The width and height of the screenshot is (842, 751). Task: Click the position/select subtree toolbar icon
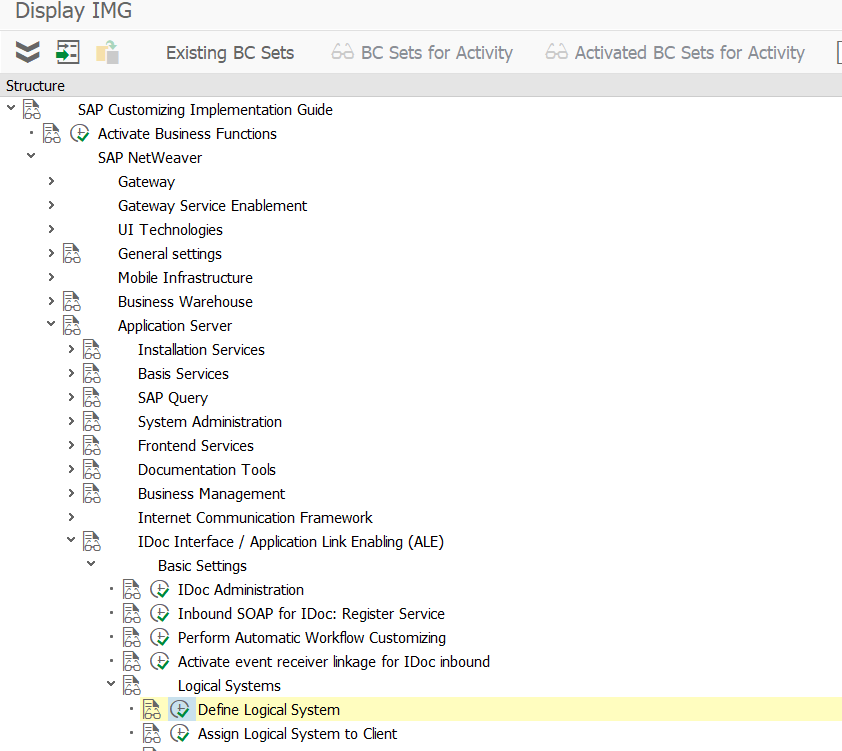click(x=68, y=52)
